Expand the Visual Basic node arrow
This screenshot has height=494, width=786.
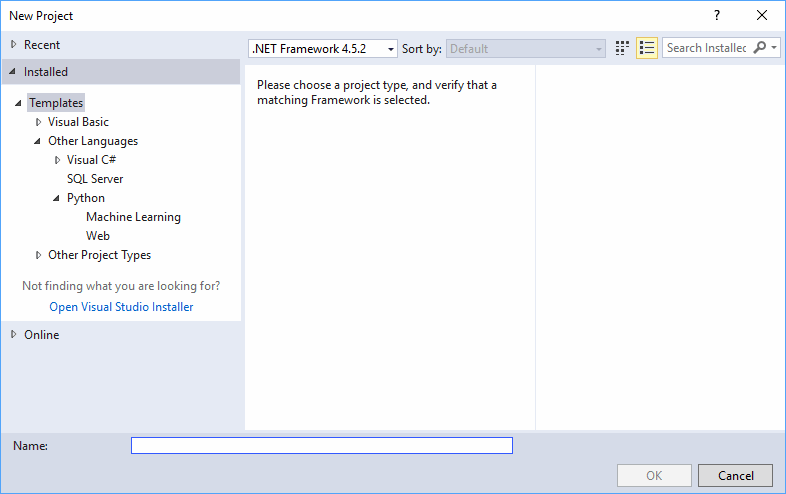pyautogui.click(x=38, y=122)
